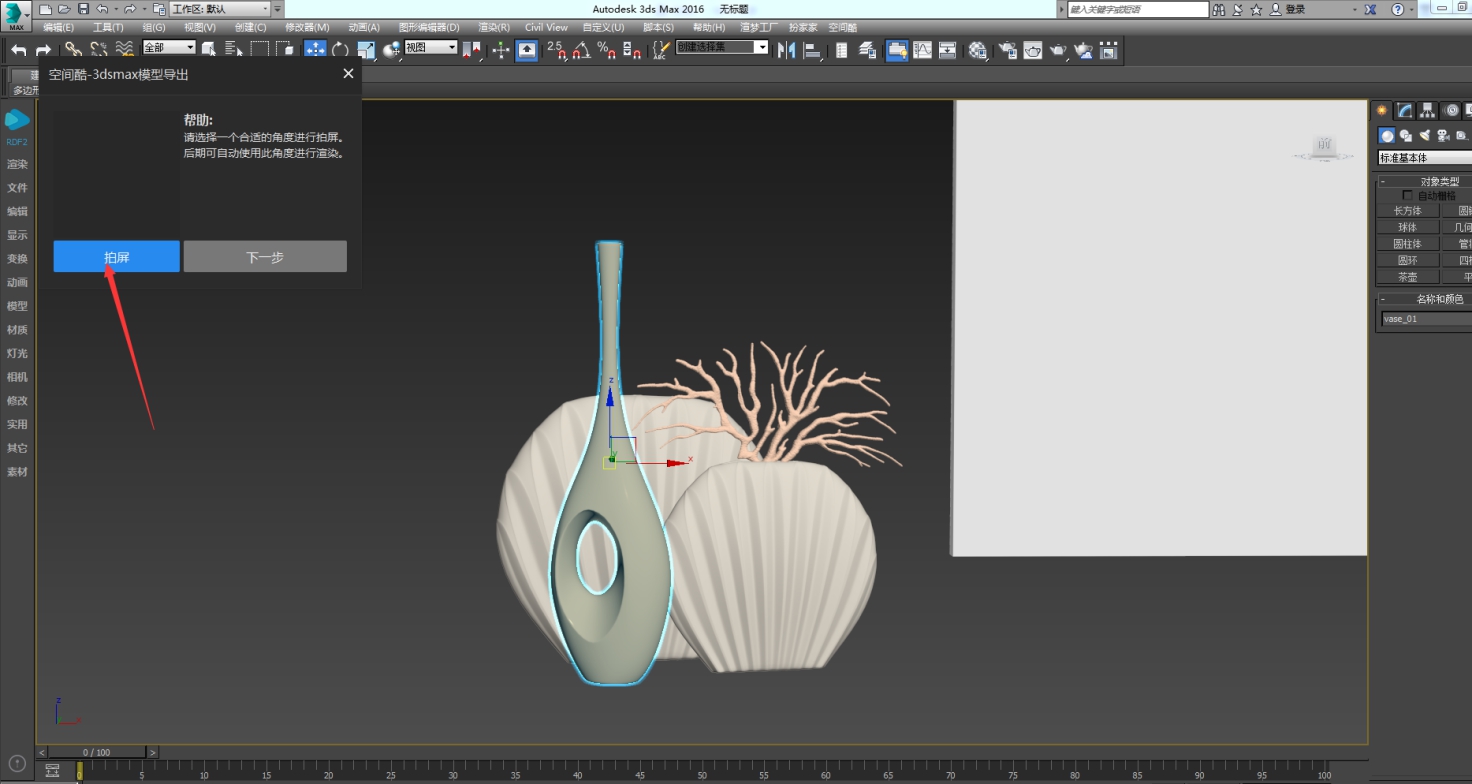The image size is (1472, 784).
Task: Click the 下一步 button
Action: coord(265,256)
